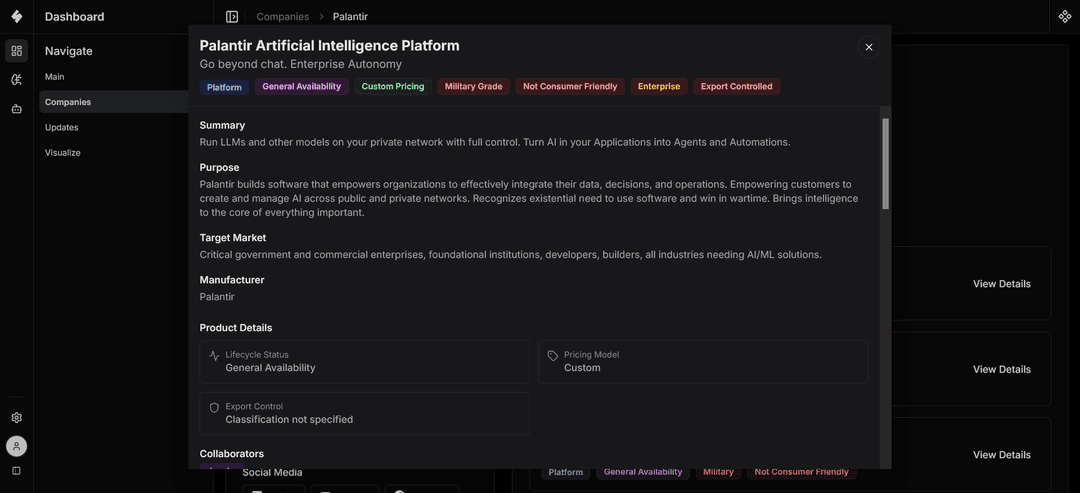Click the Lifecycle Status pulse icon
1080x493 pixels.
[x=214, y=356]
